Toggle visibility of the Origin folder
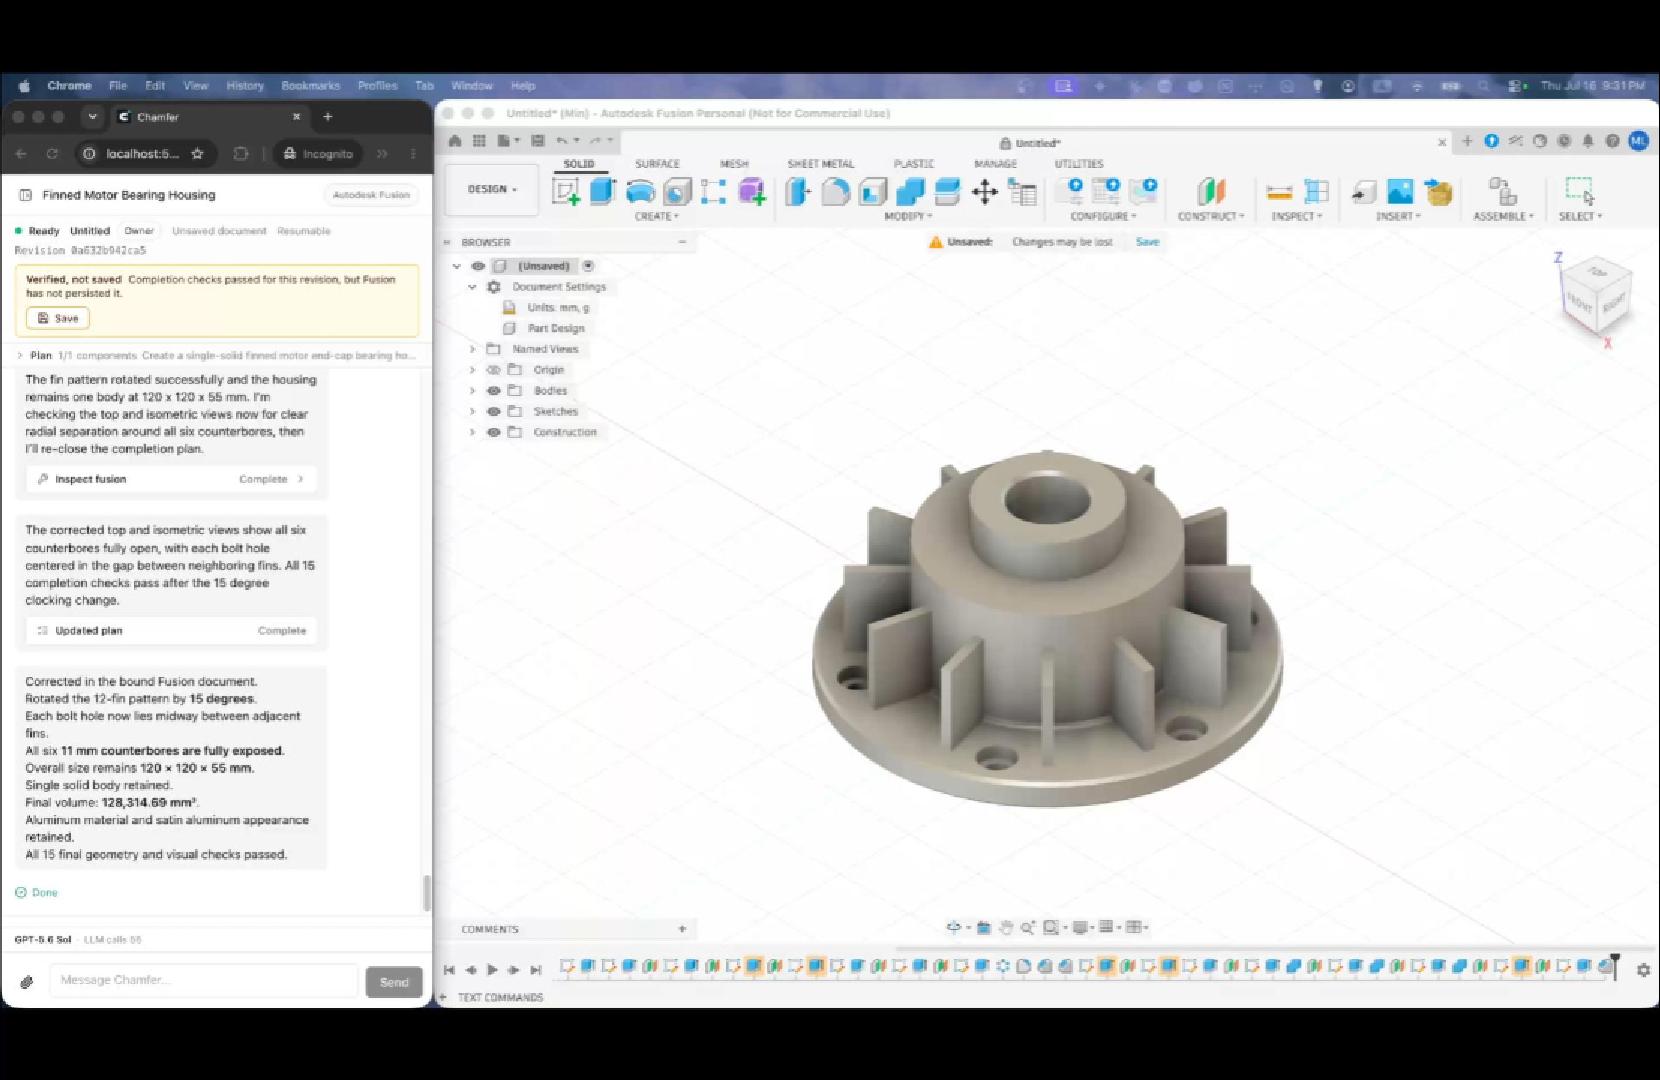The width and height of the screenshot is (1660, 1080). tap(493, 370)
